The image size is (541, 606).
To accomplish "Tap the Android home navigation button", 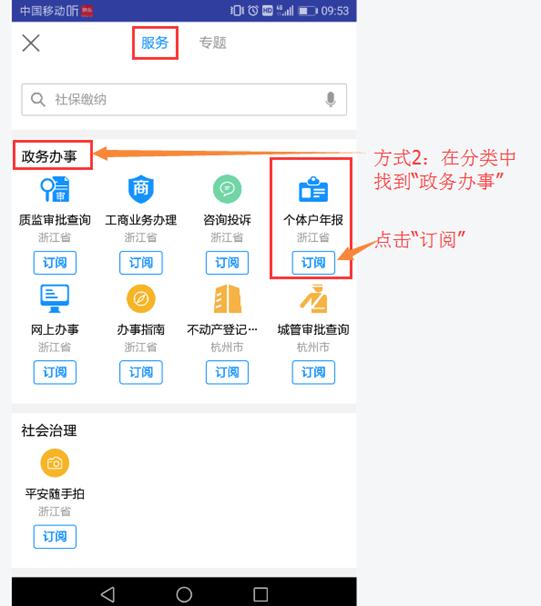I will pyautogui.click(x=184, y=594).
